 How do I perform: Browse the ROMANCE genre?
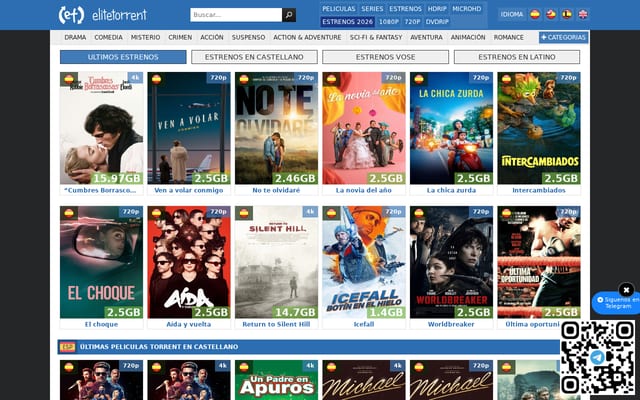509,37
